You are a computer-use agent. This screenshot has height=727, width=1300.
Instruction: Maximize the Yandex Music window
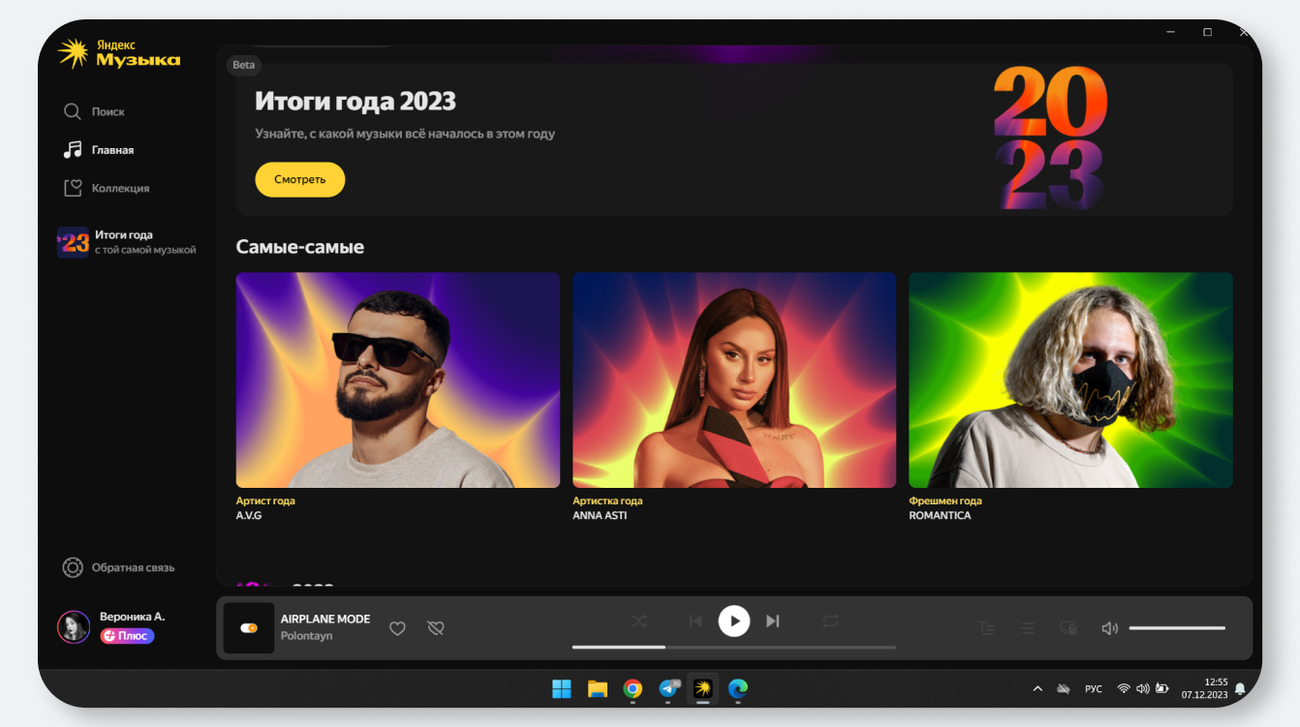1207,32
